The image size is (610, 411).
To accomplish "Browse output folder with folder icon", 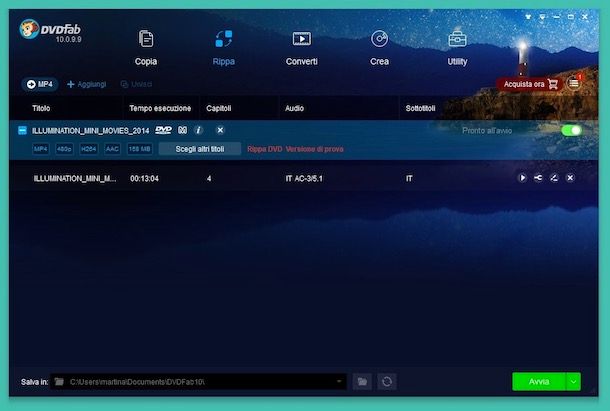I will 362,381.
